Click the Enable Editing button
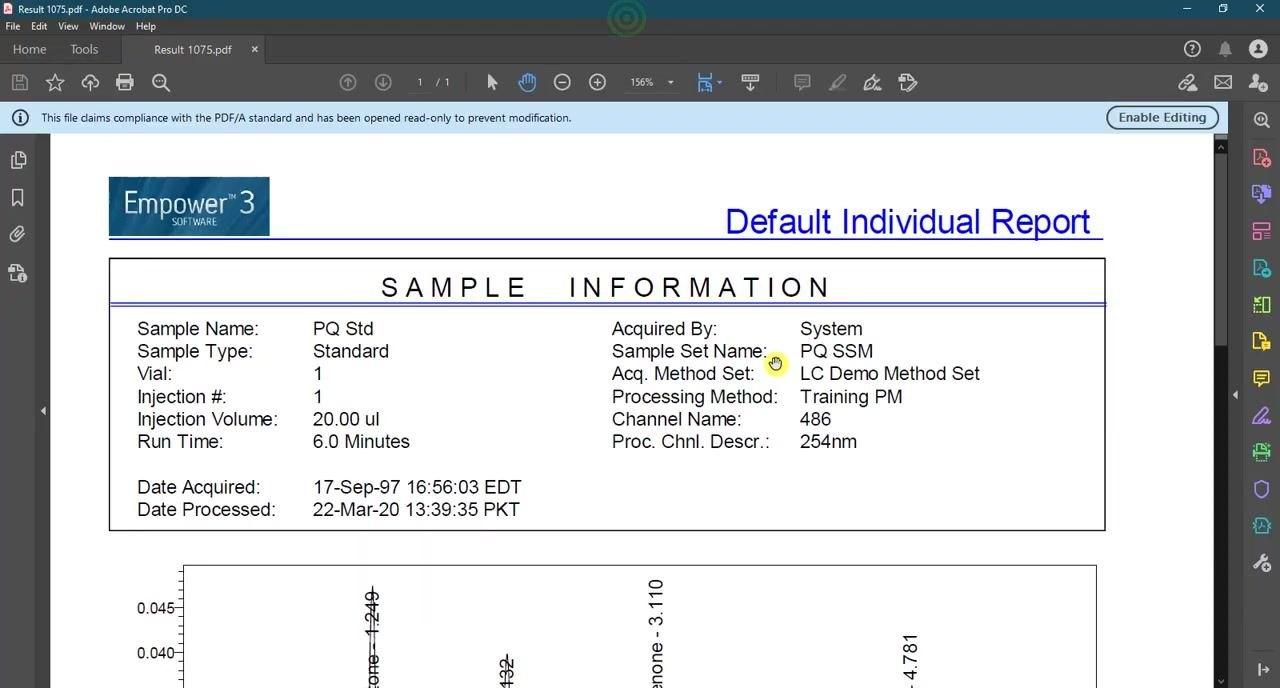The image size is (1280, 688). (1162, 118)
